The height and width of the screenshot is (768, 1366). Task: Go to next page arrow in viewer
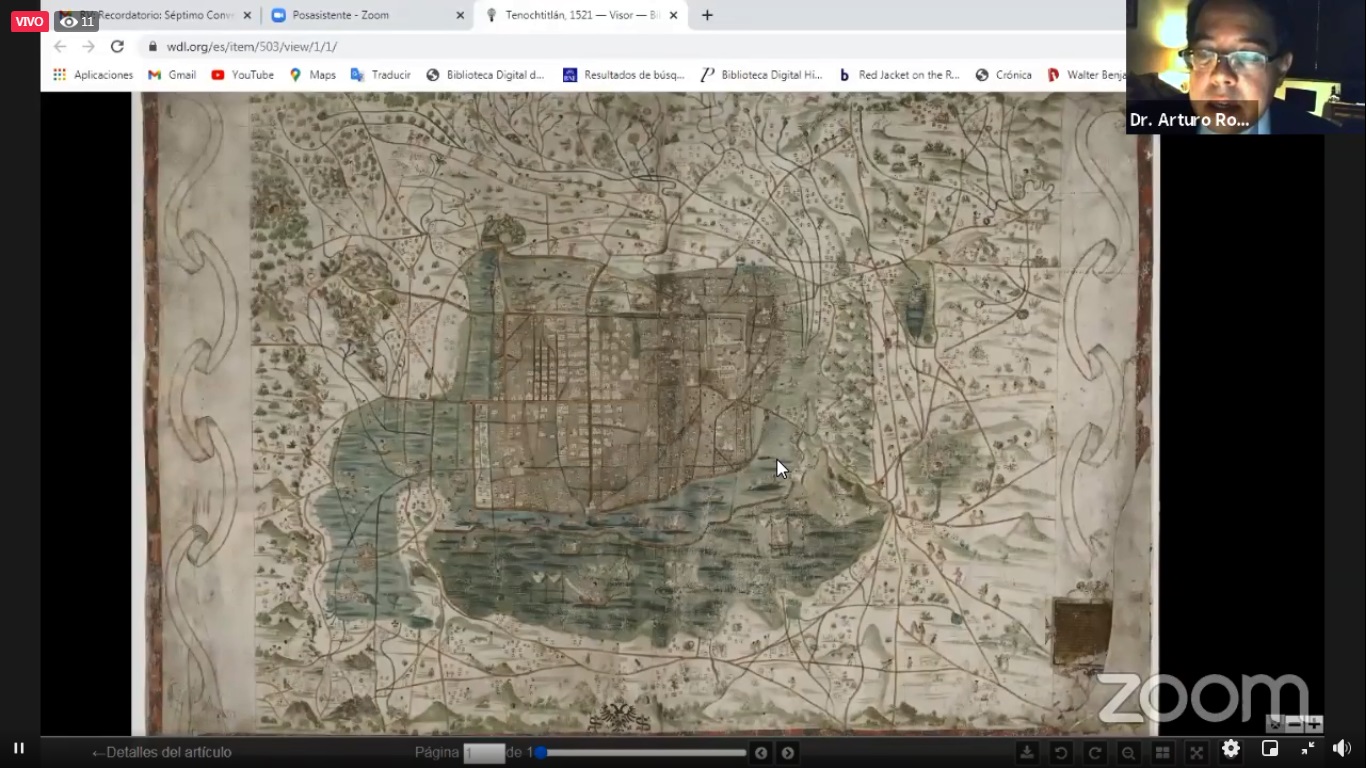click(788, 753)
